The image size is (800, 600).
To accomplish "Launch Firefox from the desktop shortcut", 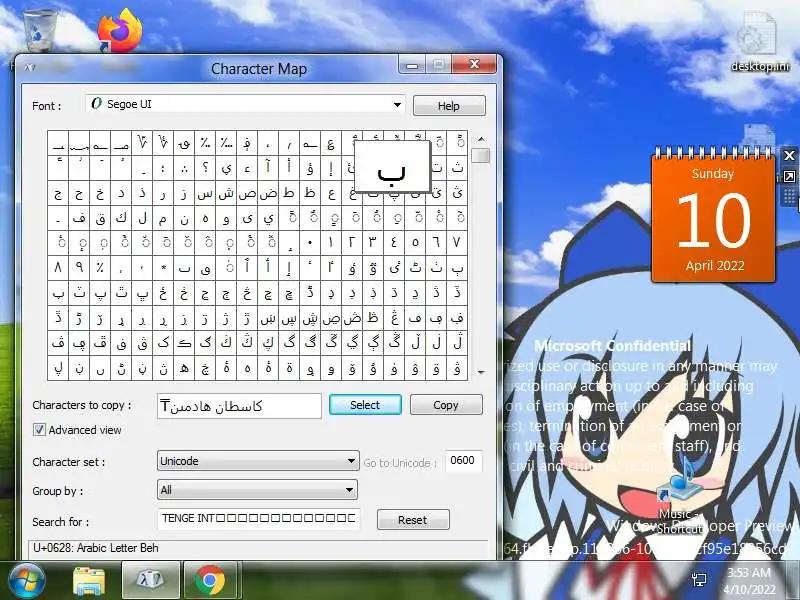I will coord(120,31).
